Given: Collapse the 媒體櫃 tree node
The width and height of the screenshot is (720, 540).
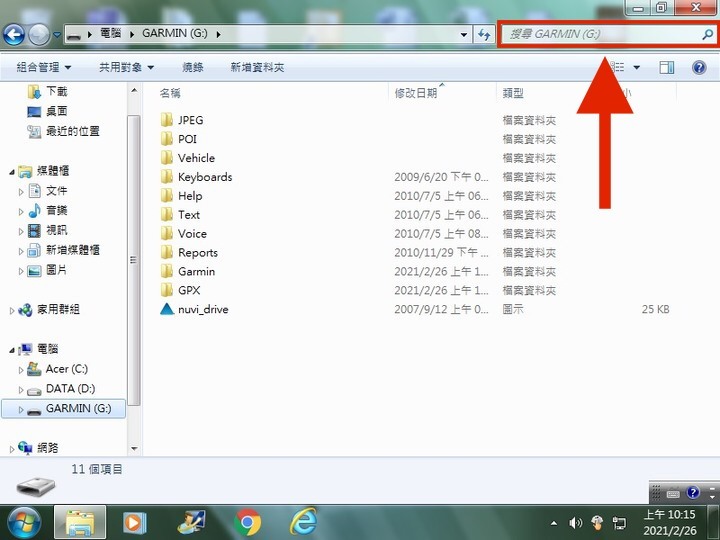Looking at the screenshot, I should click(x=12, y=172).
